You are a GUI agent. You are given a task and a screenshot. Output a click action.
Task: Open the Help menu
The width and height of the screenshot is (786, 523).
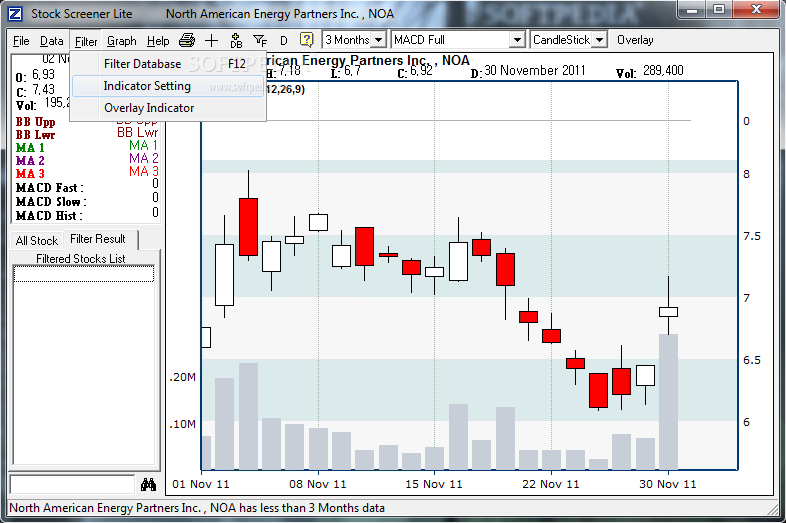click(x=158, y=41)
